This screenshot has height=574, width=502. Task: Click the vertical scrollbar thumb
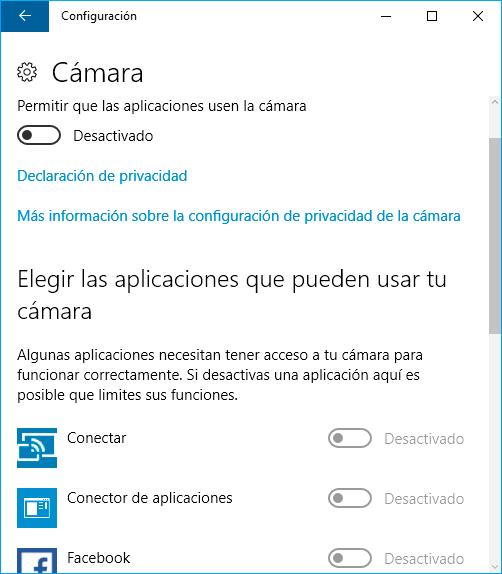495,236
